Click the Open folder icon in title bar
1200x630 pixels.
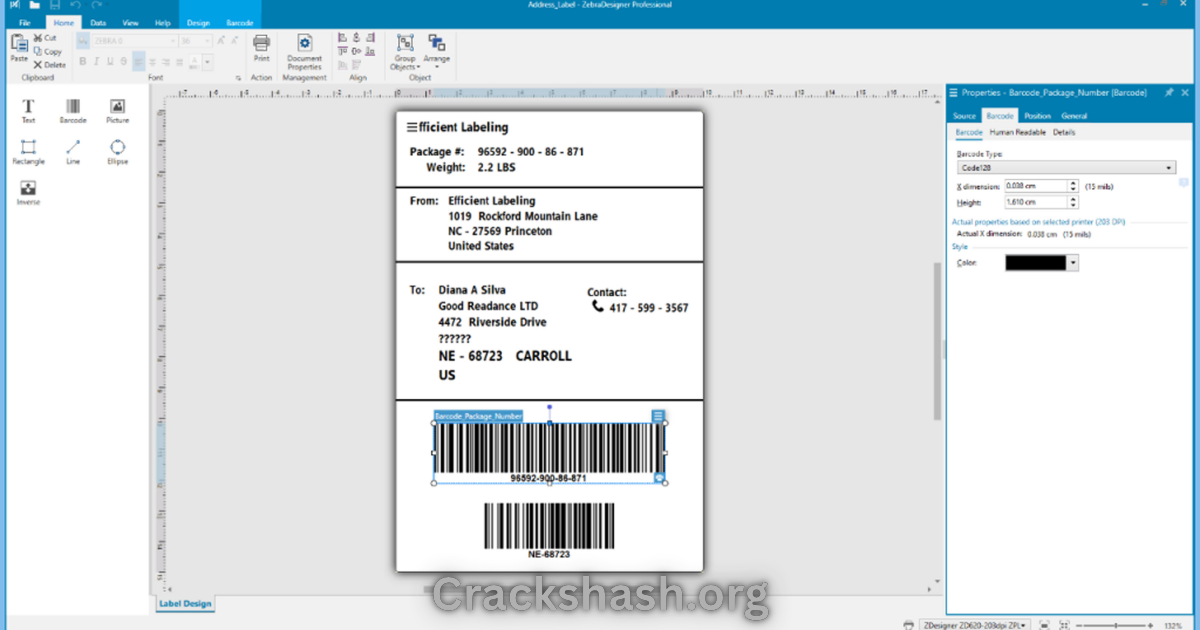[36, 5]
